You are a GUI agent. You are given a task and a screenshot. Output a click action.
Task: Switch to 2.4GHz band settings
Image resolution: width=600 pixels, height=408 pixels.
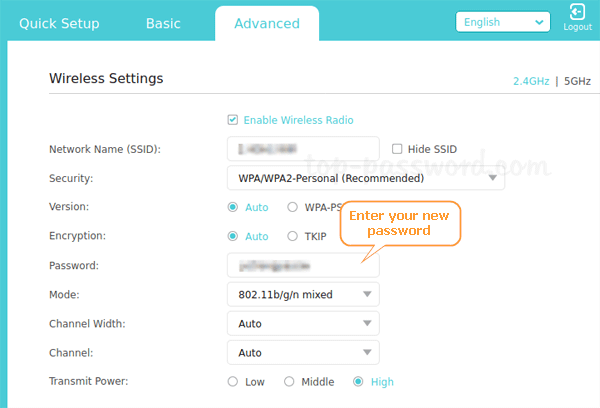(x=530, y=80)
